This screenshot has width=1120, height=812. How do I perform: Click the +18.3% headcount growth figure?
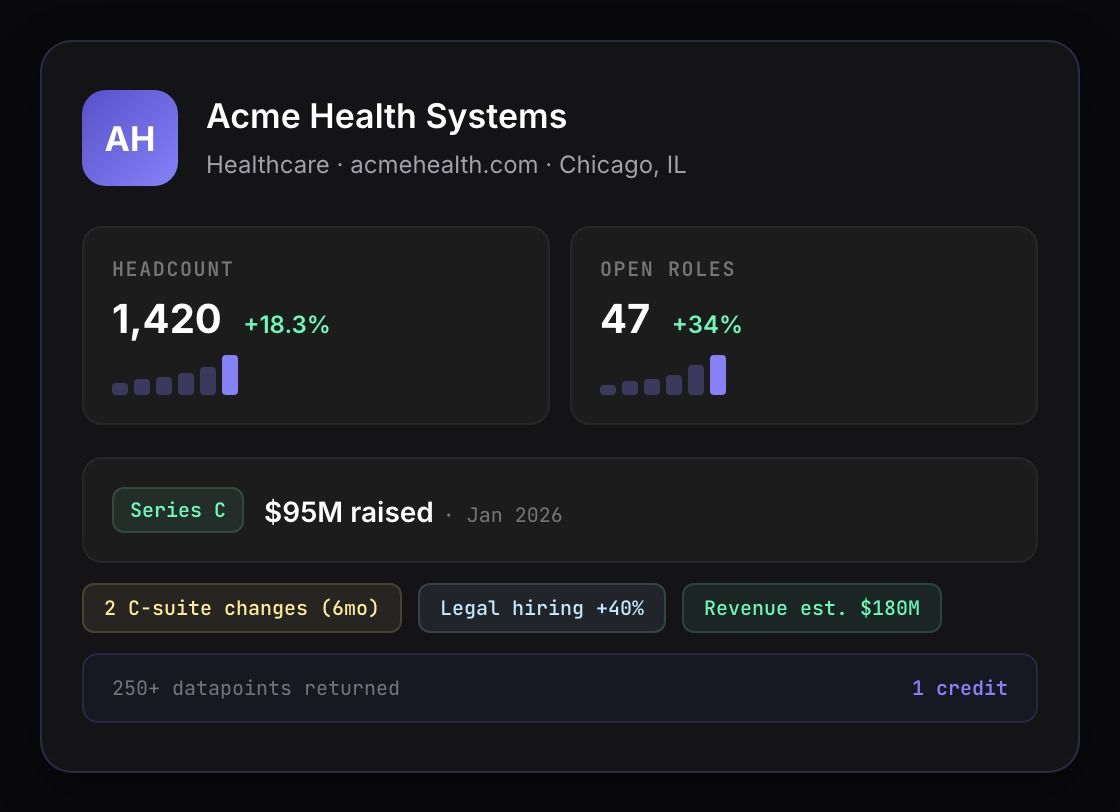[286, 324]
